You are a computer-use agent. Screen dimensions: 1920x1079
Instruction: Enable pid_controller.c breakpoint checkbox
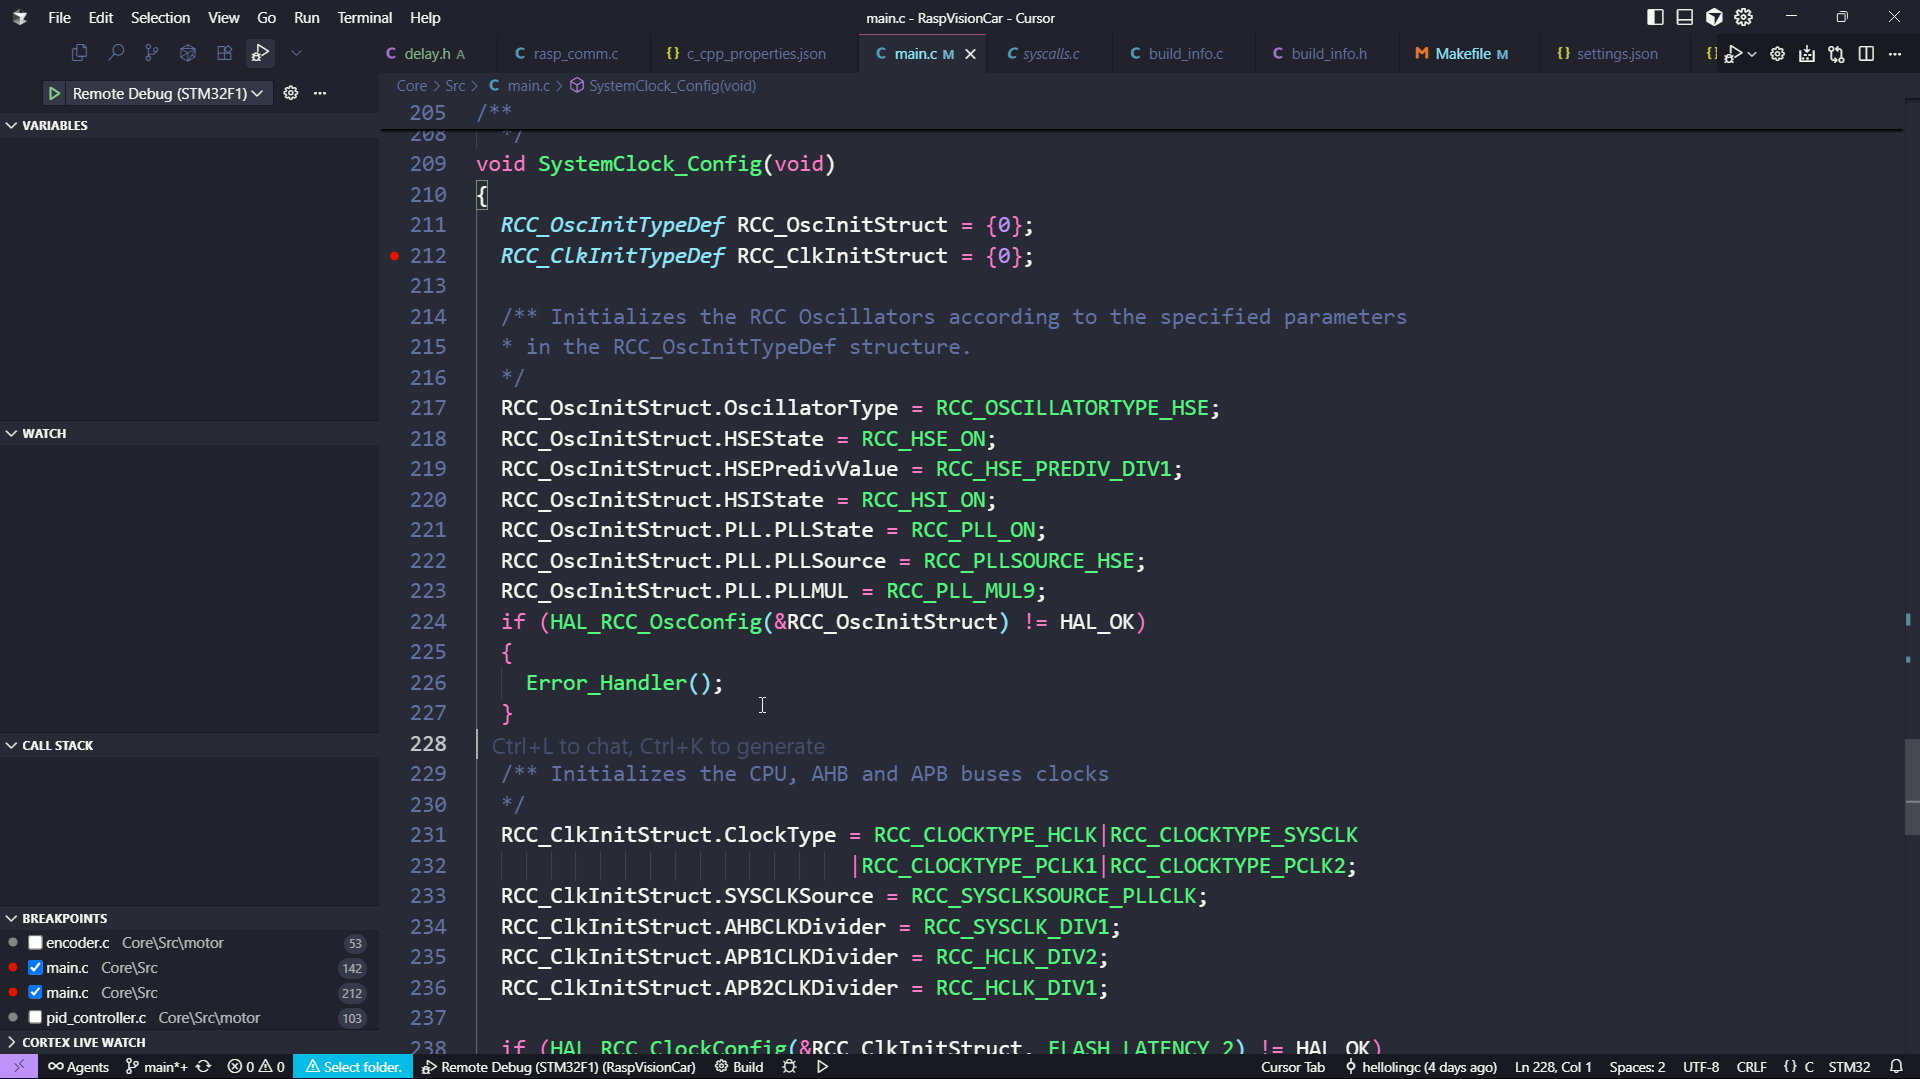coord(35,1018)
